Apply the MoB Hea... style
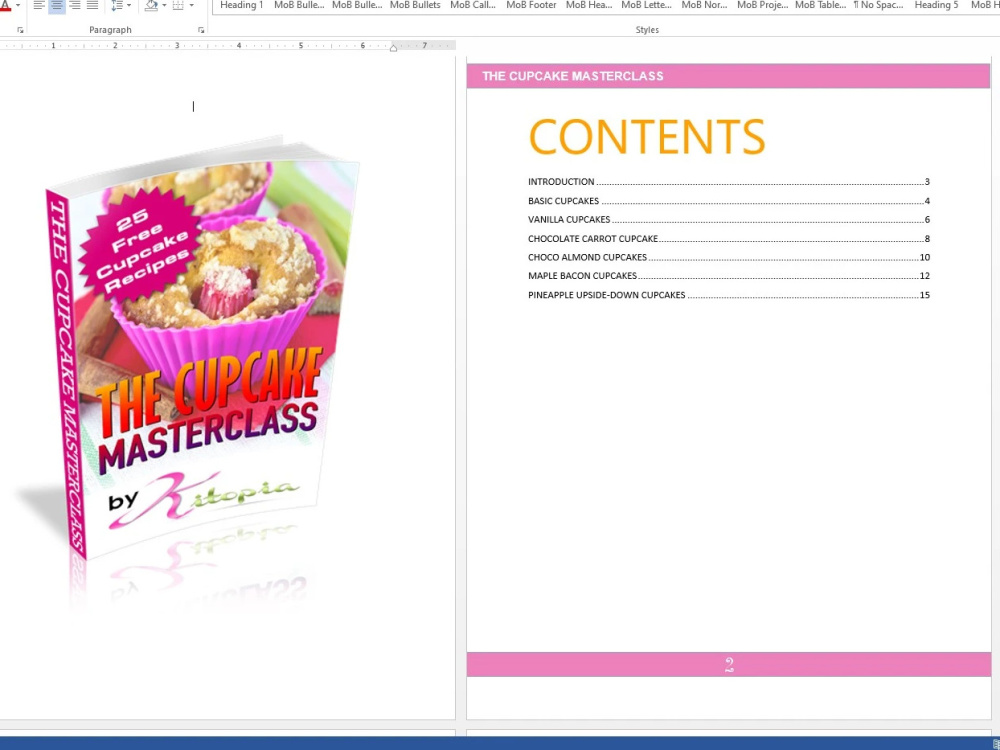The width and height of the screenshot is (1000, 750). tap(589, 5)
